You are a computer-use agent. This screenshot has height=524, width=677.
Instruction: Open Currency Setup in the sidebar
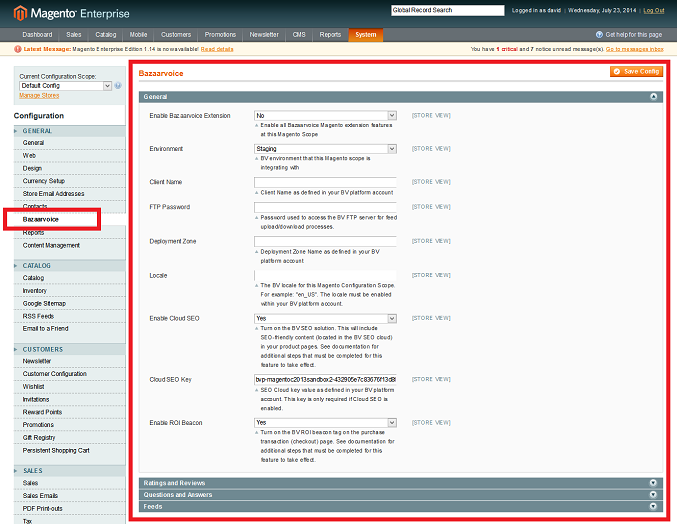44,181
